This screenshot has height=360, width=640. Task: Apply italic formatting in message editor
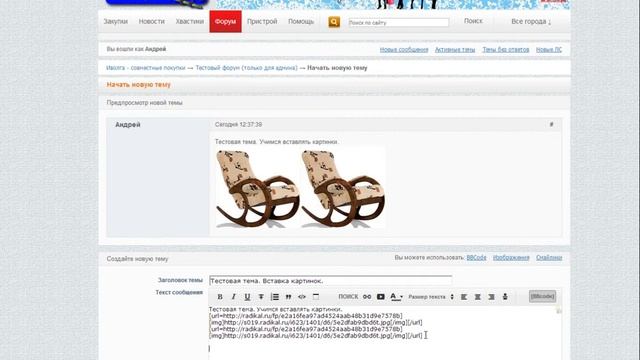pyautogui.click(x=233, y=297)
